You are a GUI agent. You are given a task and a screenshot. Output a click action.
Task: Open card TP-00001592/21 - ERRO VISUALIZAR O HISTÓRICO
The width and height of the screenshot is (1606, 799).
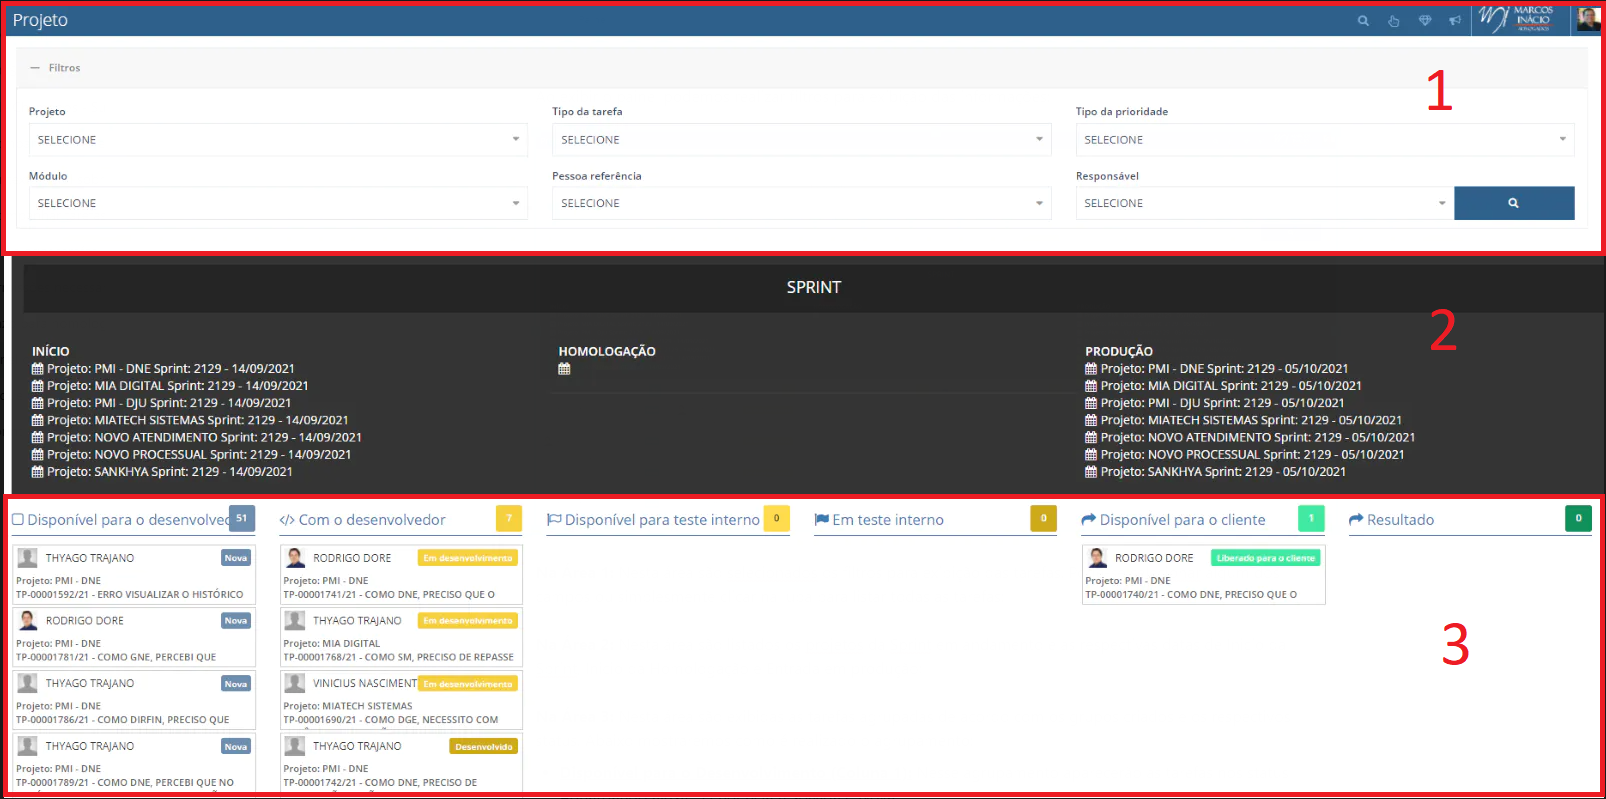134,575
